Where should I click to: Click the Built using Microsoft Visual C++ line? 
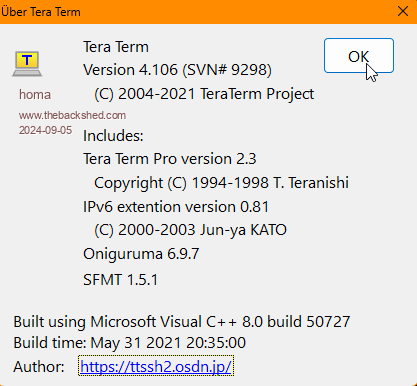(x=182, y=322)
